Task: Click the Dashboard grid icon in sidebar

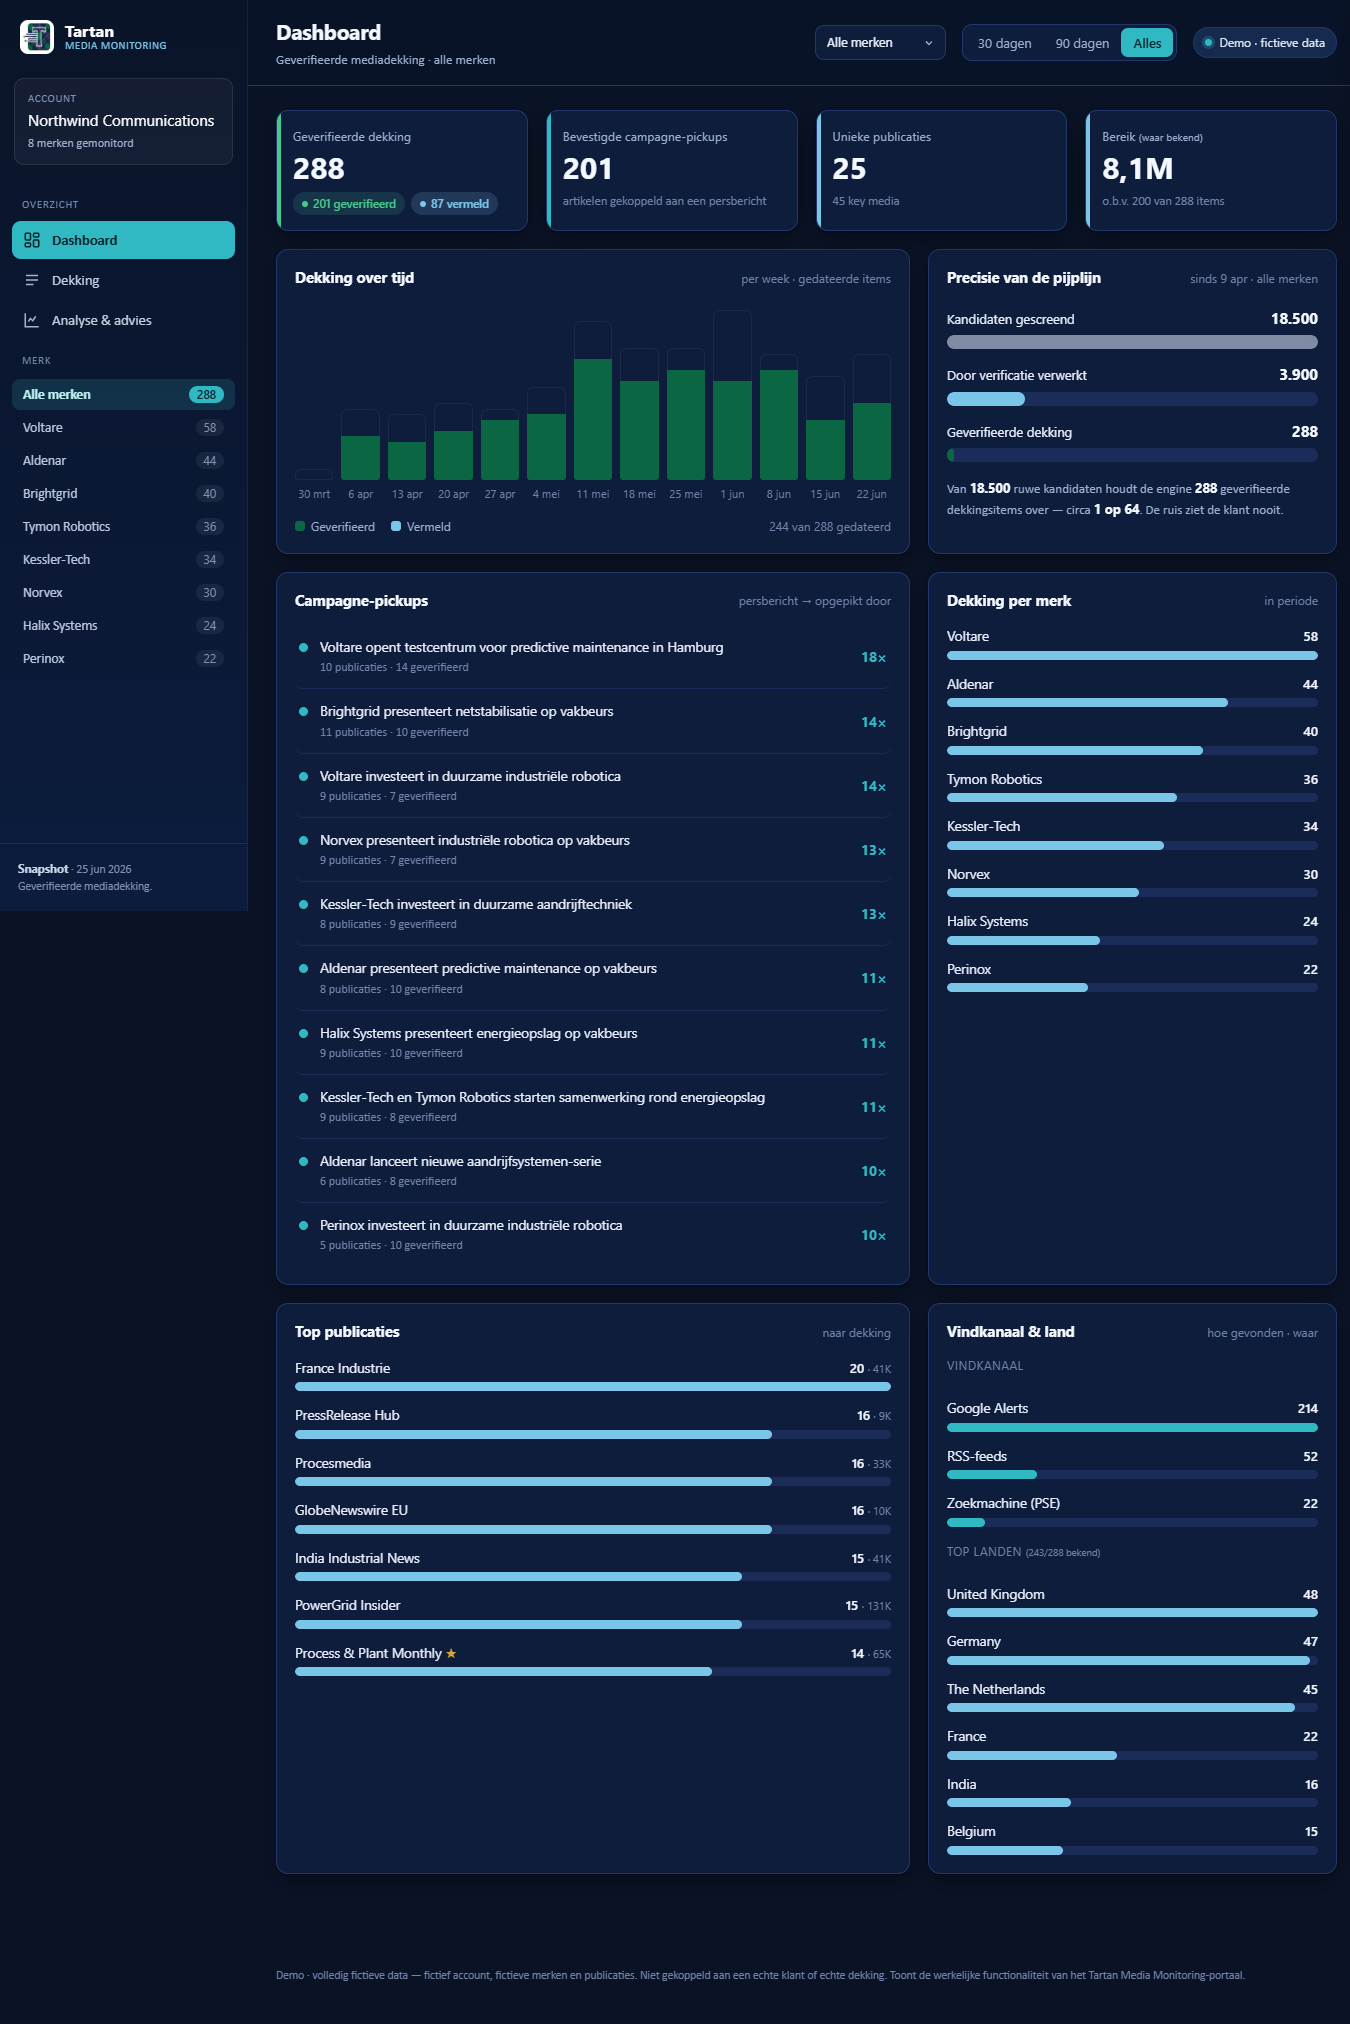Action: 32,240
